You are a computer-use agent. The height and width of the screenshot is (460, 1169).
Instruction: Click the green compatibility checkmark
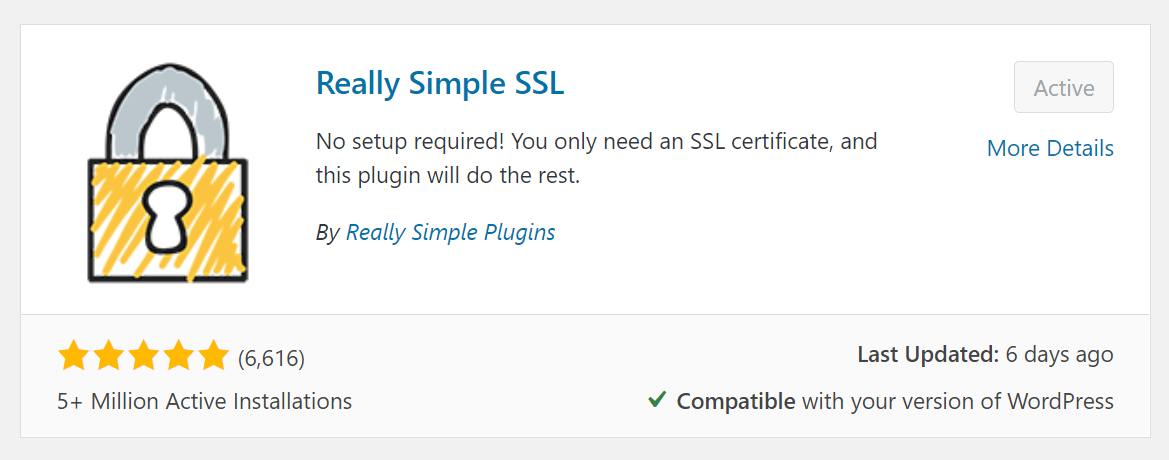coord(657,400)
